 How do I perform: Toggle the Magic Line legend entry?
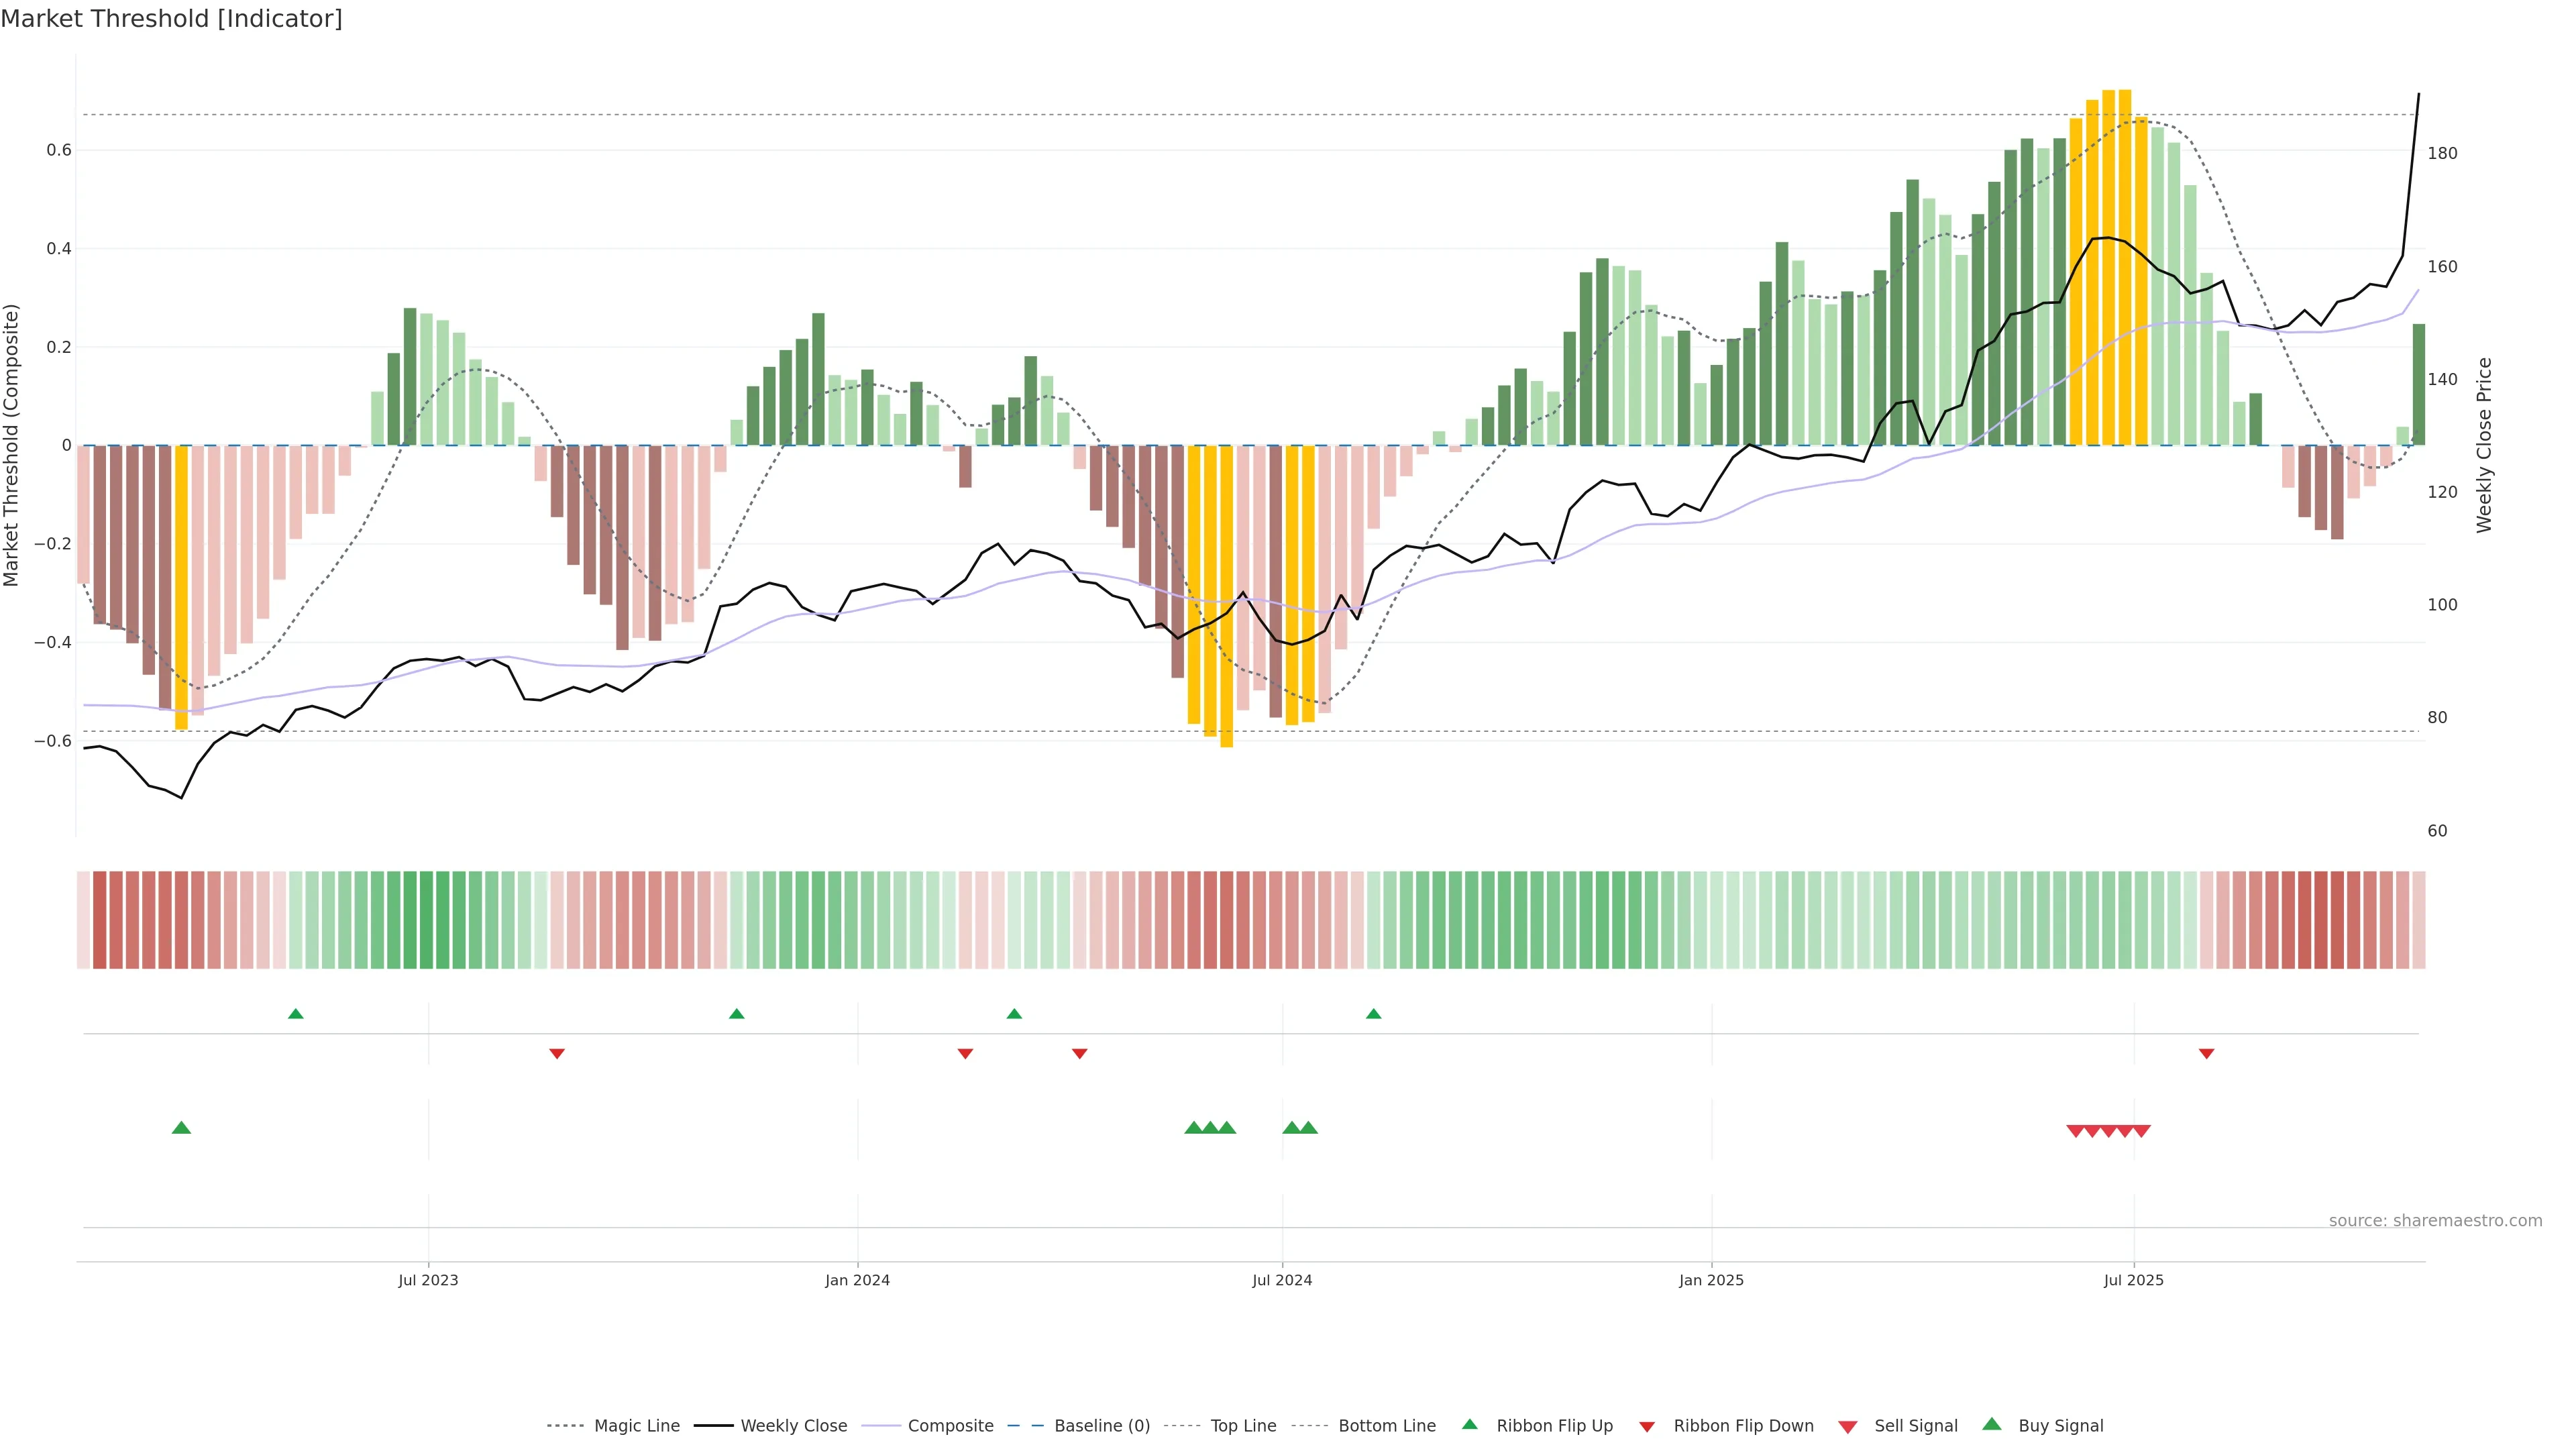coord(636,1426)
